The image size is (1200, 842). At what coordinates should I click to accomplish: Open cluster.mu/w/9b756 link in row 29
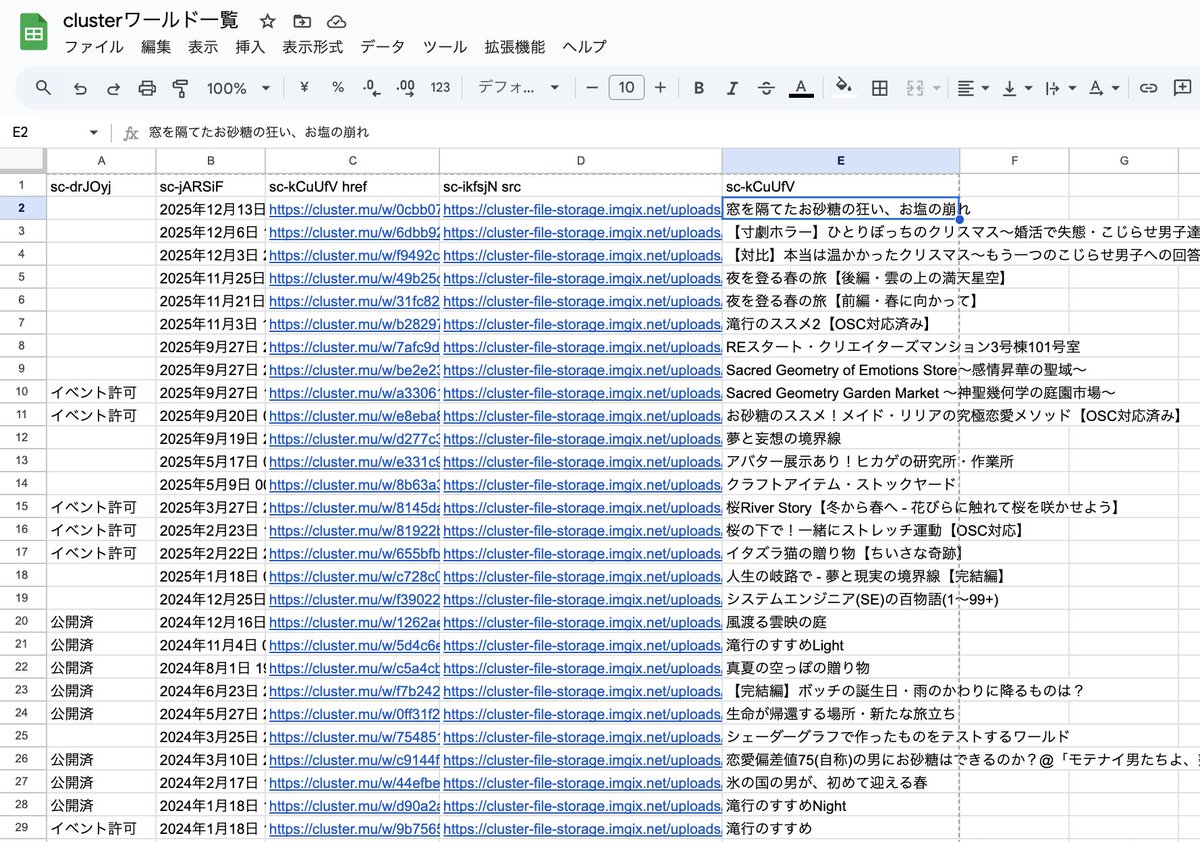tap(354, 829)
